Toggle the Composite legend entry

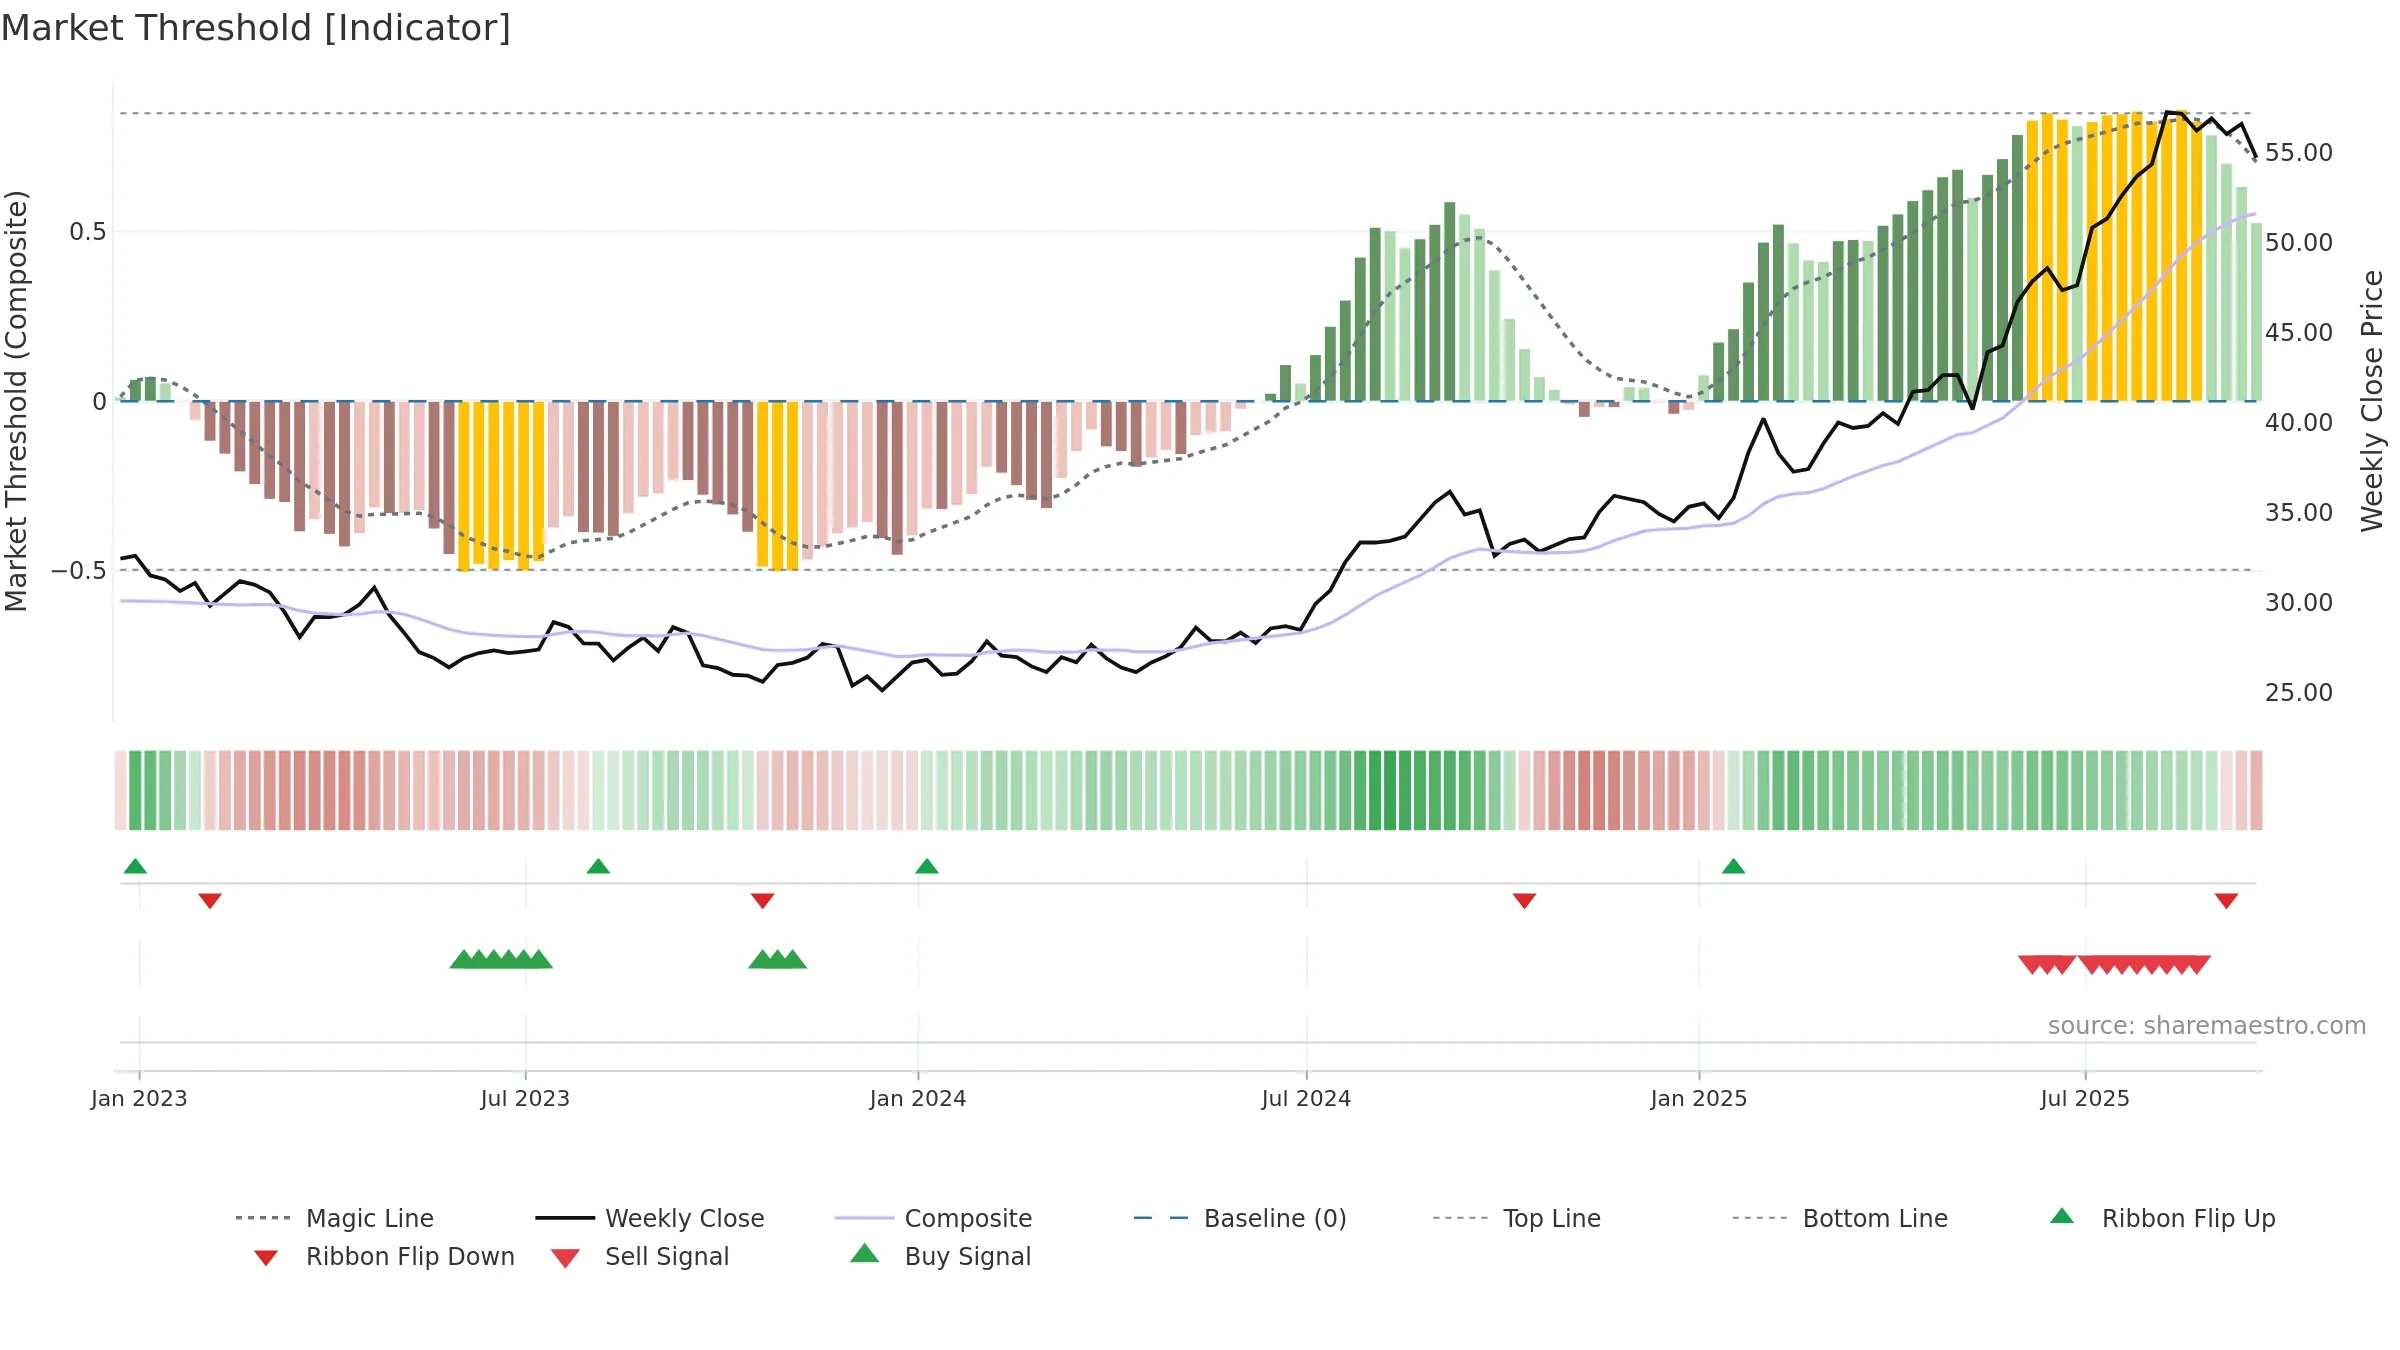934,1218
